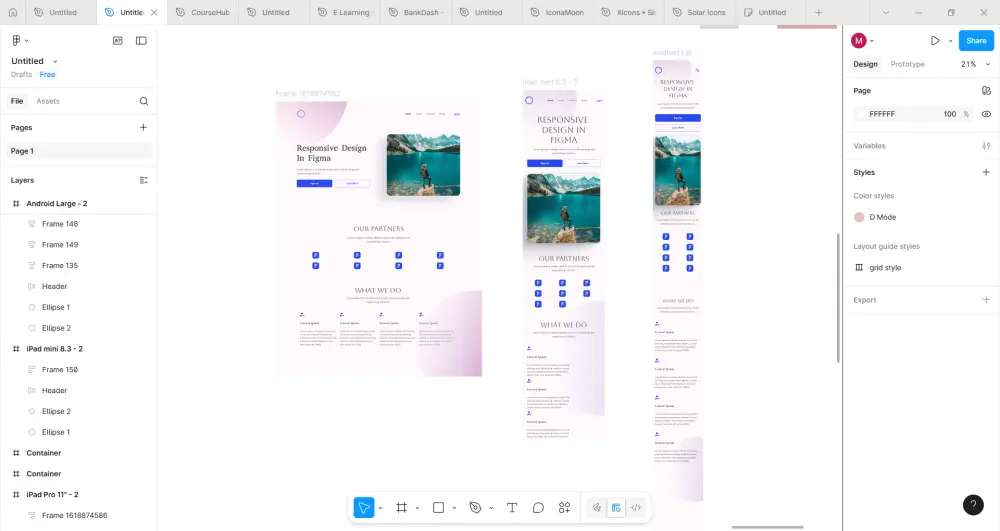Switch to the E Learning tab

[x=345, y=12]
